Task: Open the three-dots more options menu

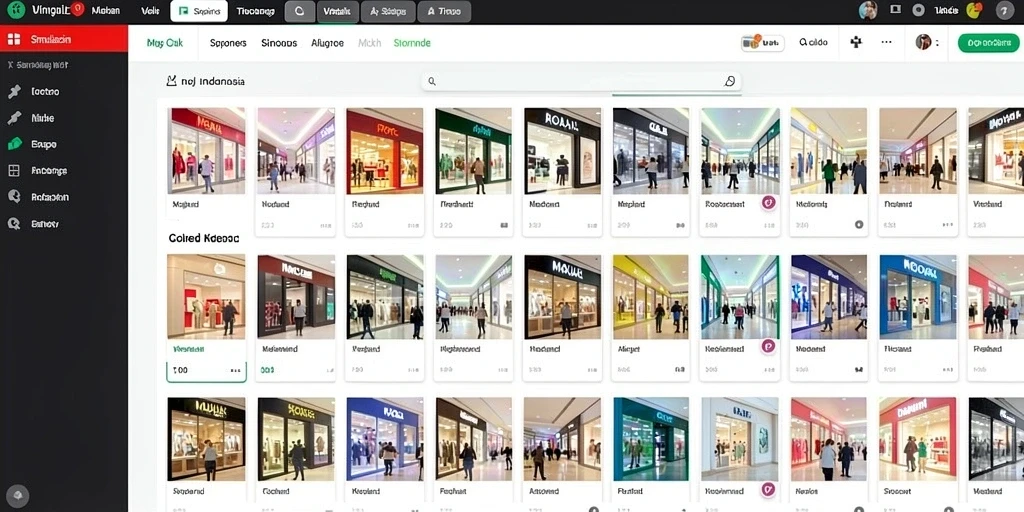Action: pyautogui.click(x=886, y=42)
